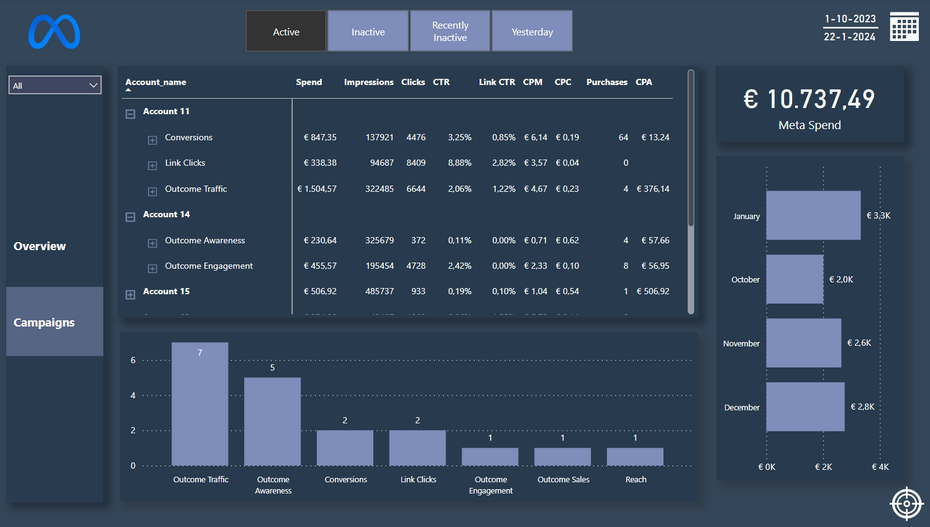Viewport: 930px width, 527px height.
Task: Collapse Account 14 group
Action: (x=130, y=217)
